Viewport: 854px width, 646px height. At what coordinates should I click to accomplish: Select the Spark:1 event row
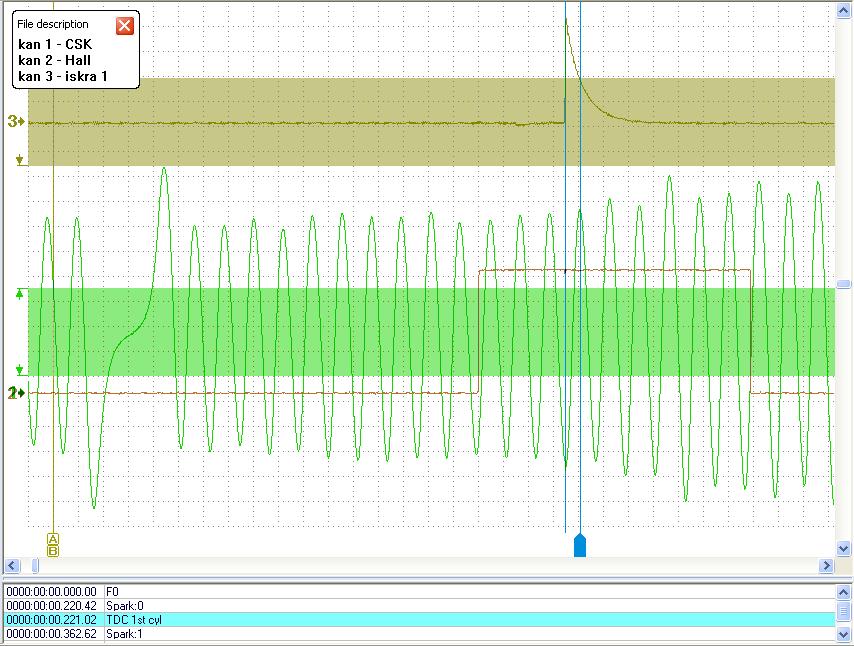[420, 633]
